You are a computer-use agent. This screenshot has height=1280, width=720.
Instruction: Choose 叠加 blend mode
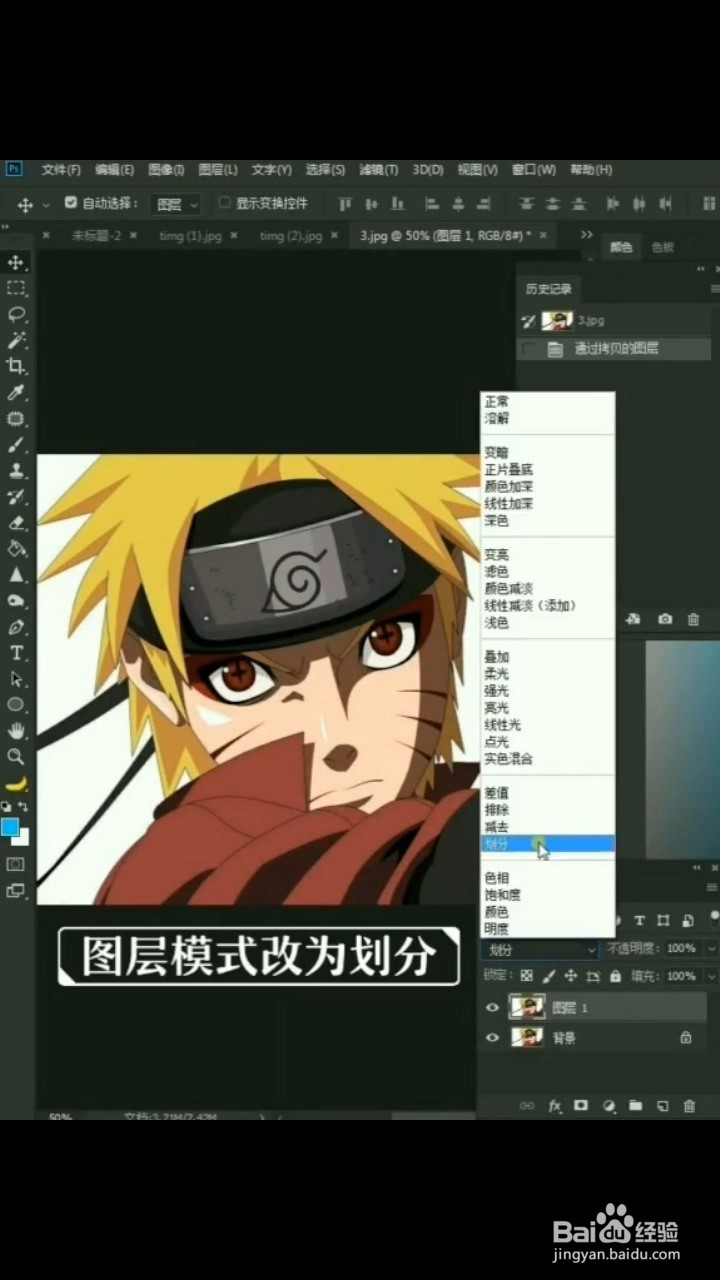[497, 657]
